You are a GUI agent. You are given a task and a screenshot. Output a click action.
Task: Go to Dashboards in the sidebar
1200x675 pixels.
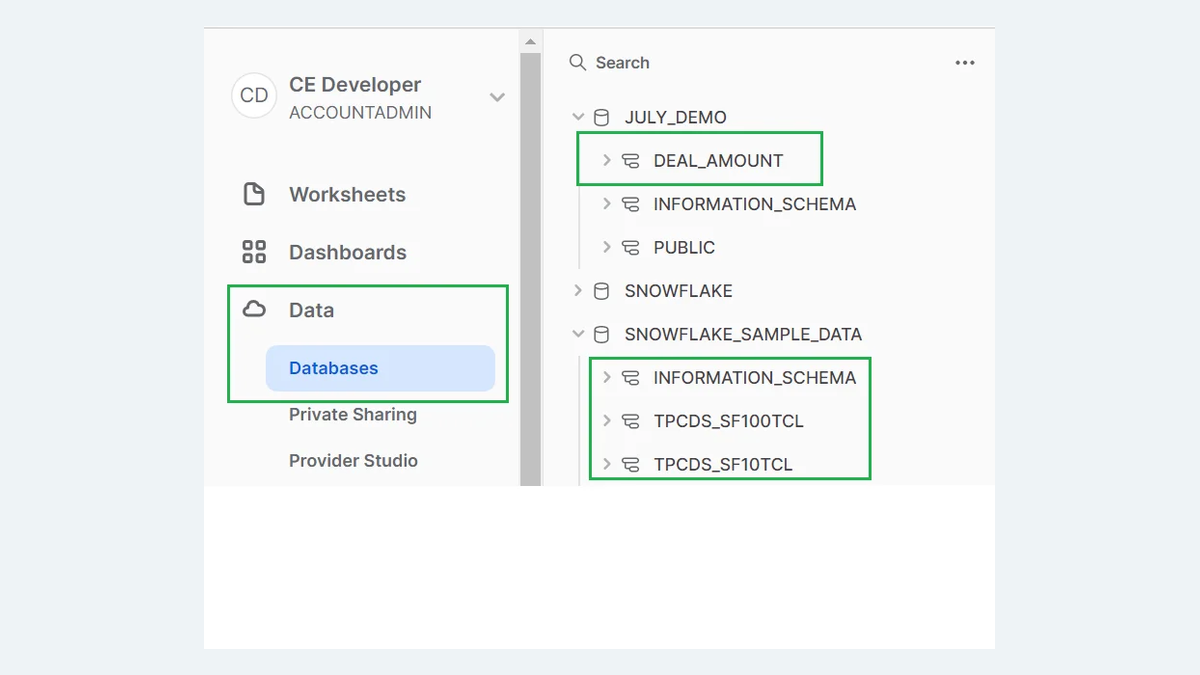pyautogui.click(x=348, y=252)
